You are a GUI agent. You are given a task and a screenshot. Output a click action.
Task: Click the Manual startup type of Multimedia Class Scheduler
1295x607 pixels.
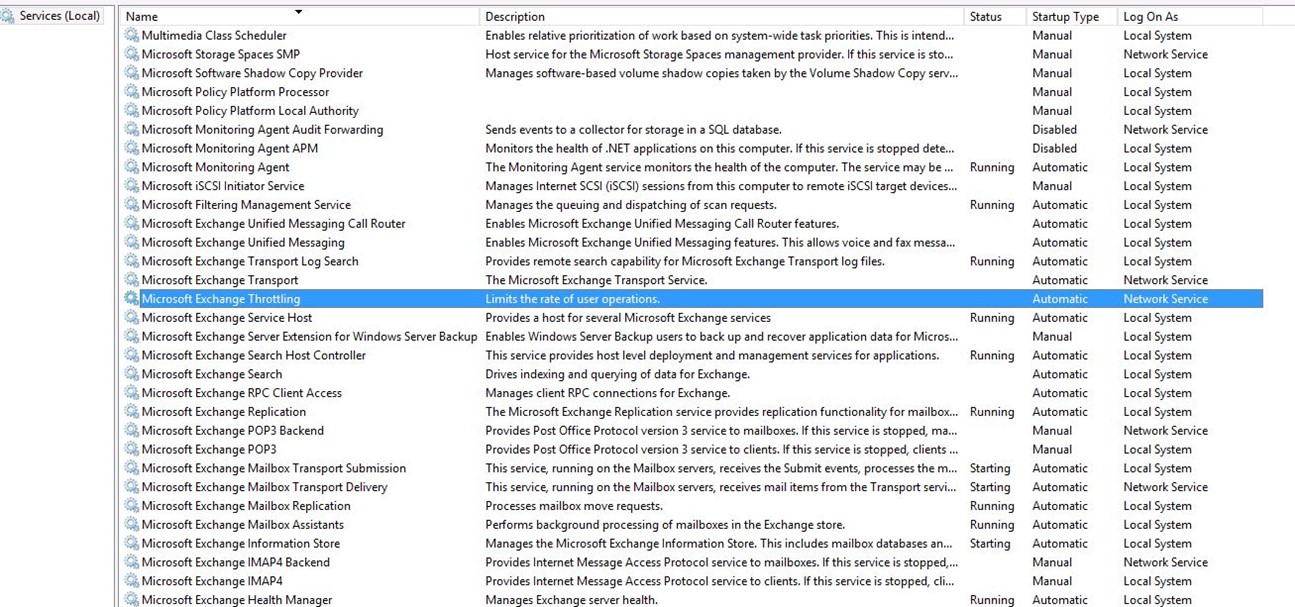(x=1052, y=35)
